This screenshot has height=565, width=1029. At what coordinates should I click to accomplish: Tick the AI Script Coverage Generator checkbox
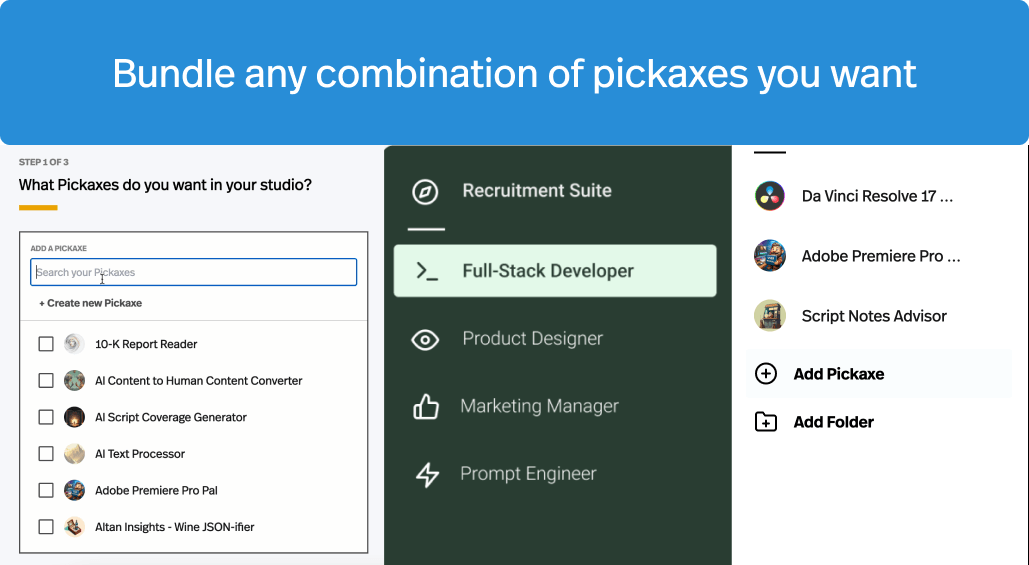click(x=46, y=417)
